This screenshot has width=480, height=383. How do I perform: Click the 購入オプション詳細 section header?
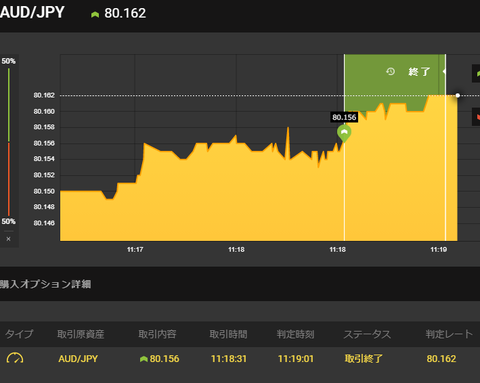[46, 284]
